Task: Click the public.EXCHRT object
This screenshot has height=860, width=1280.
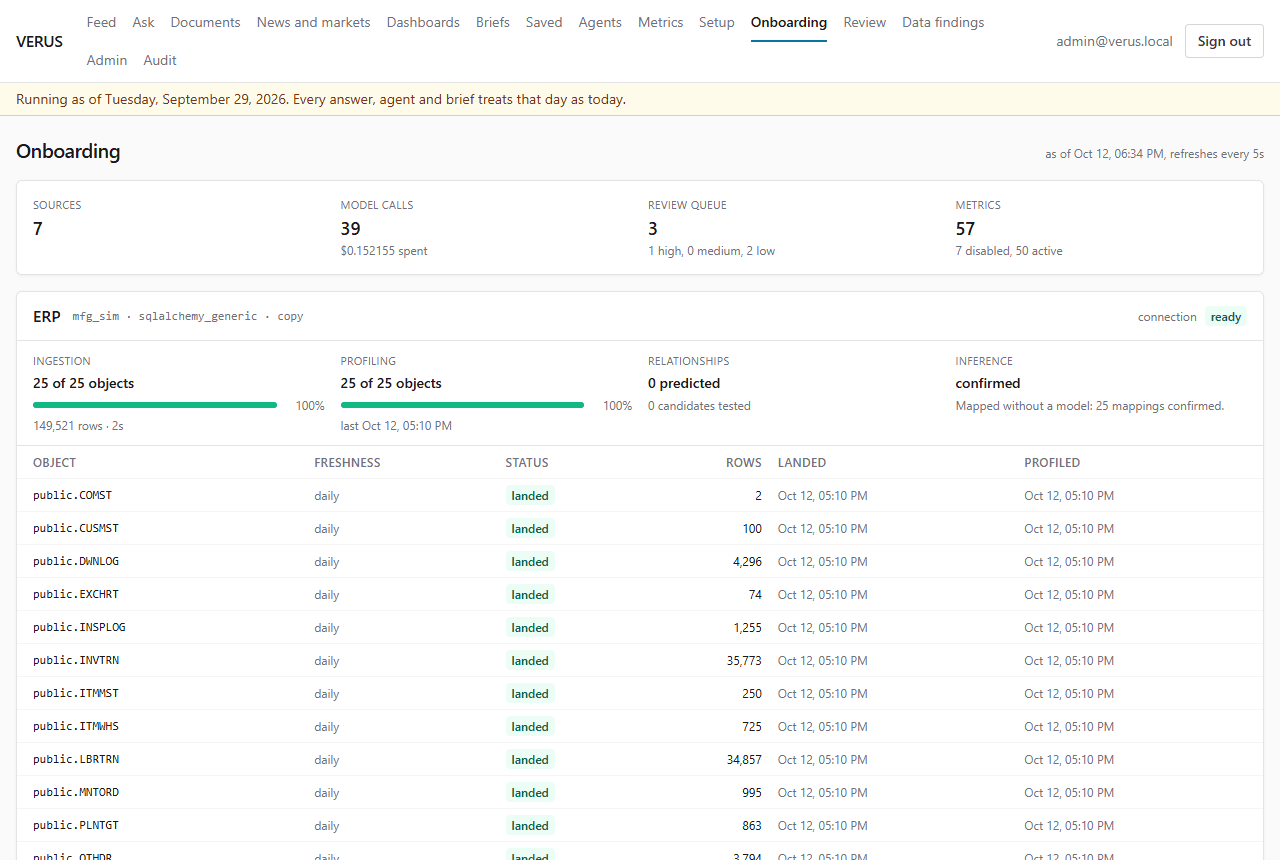Action: click(x=76, y=594)
